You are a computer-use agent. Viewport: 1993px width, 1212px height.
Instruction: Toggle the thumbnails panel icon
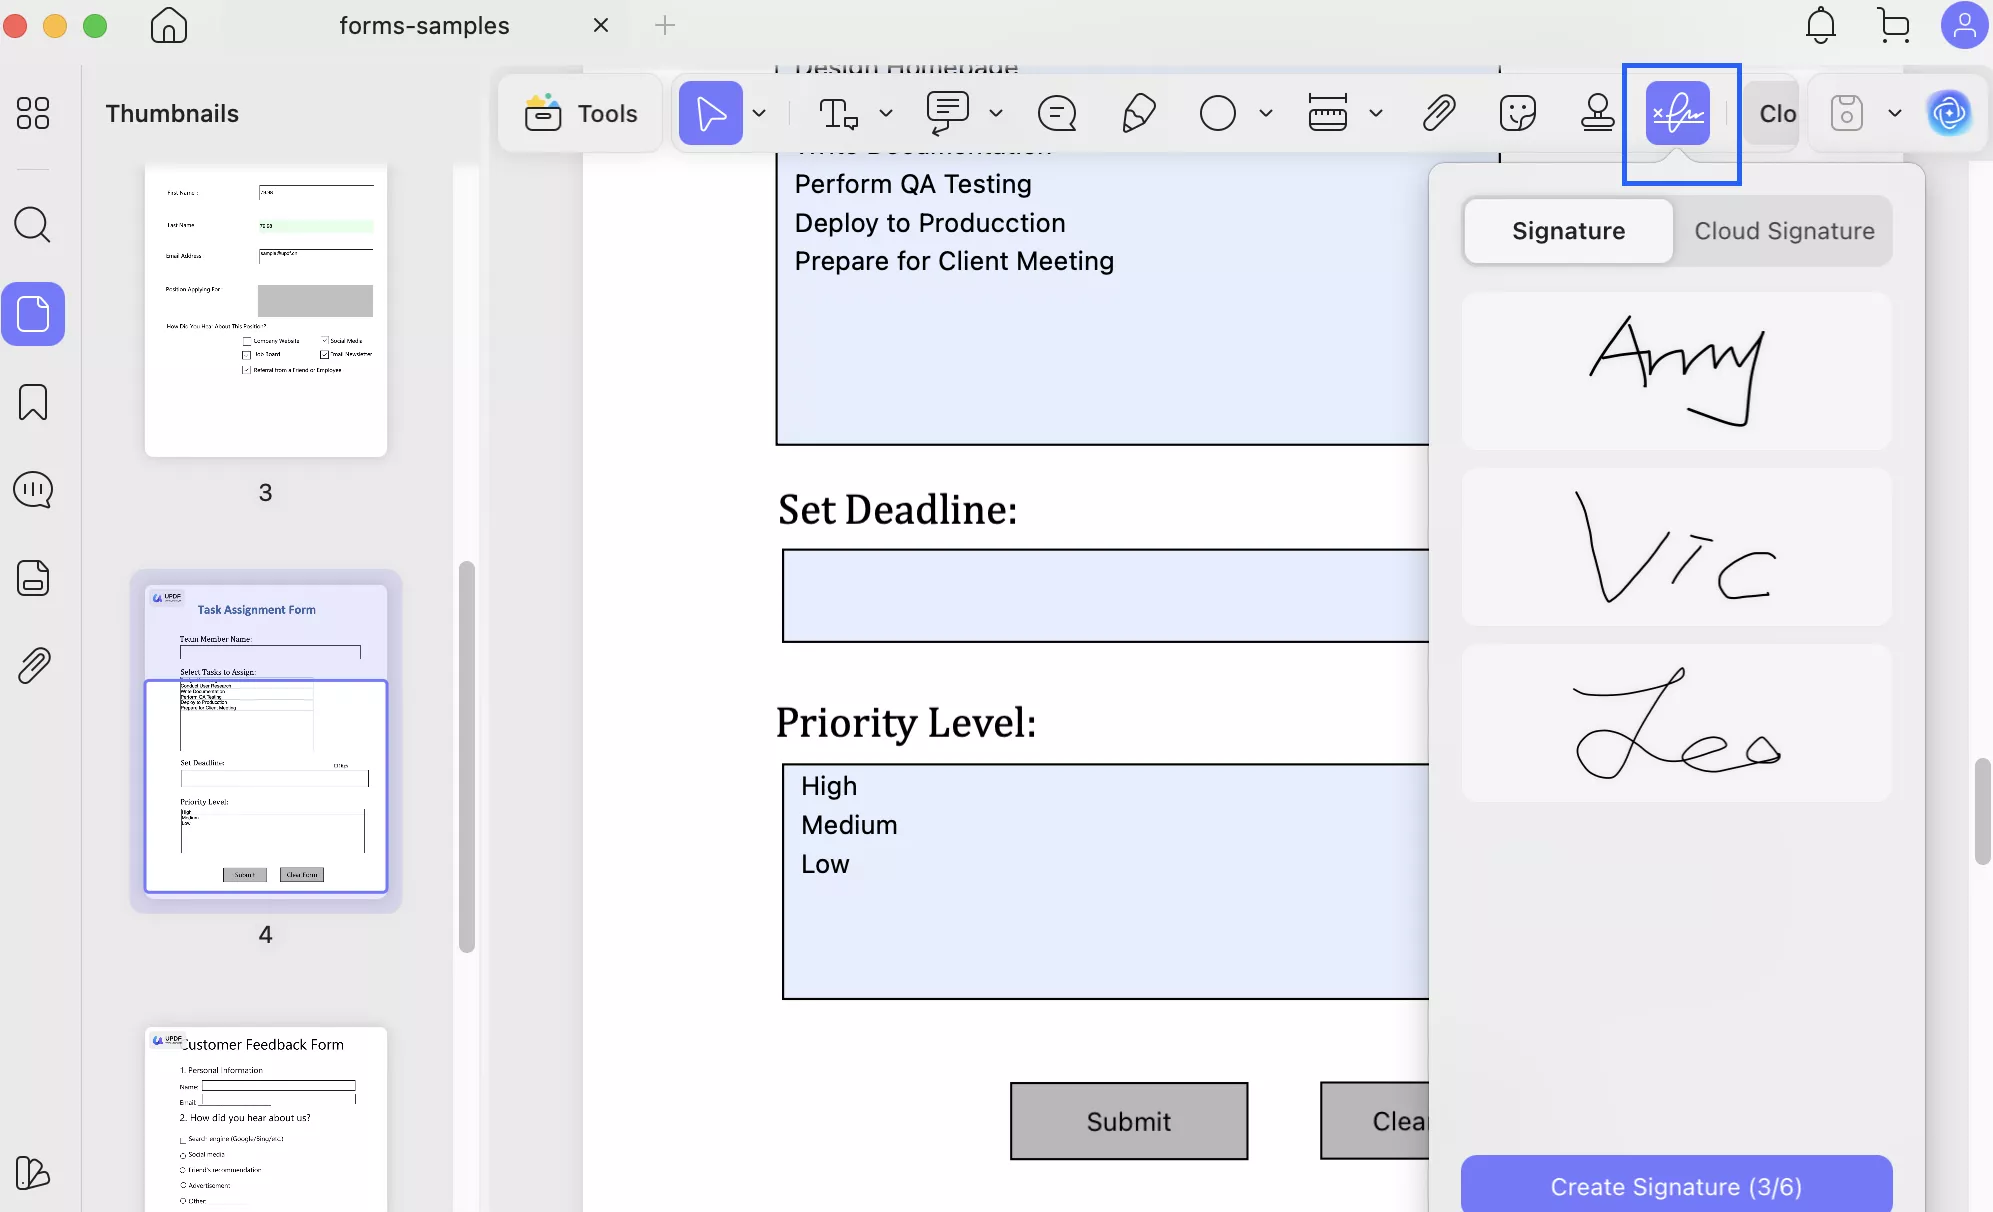coord(33,314)
